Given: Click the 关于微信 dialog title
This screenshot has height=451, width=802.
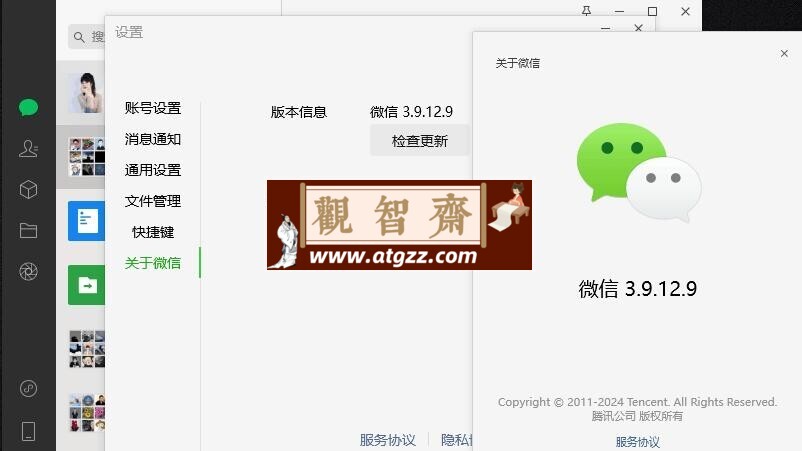Looking at the screenshot, I should (517, 63).
